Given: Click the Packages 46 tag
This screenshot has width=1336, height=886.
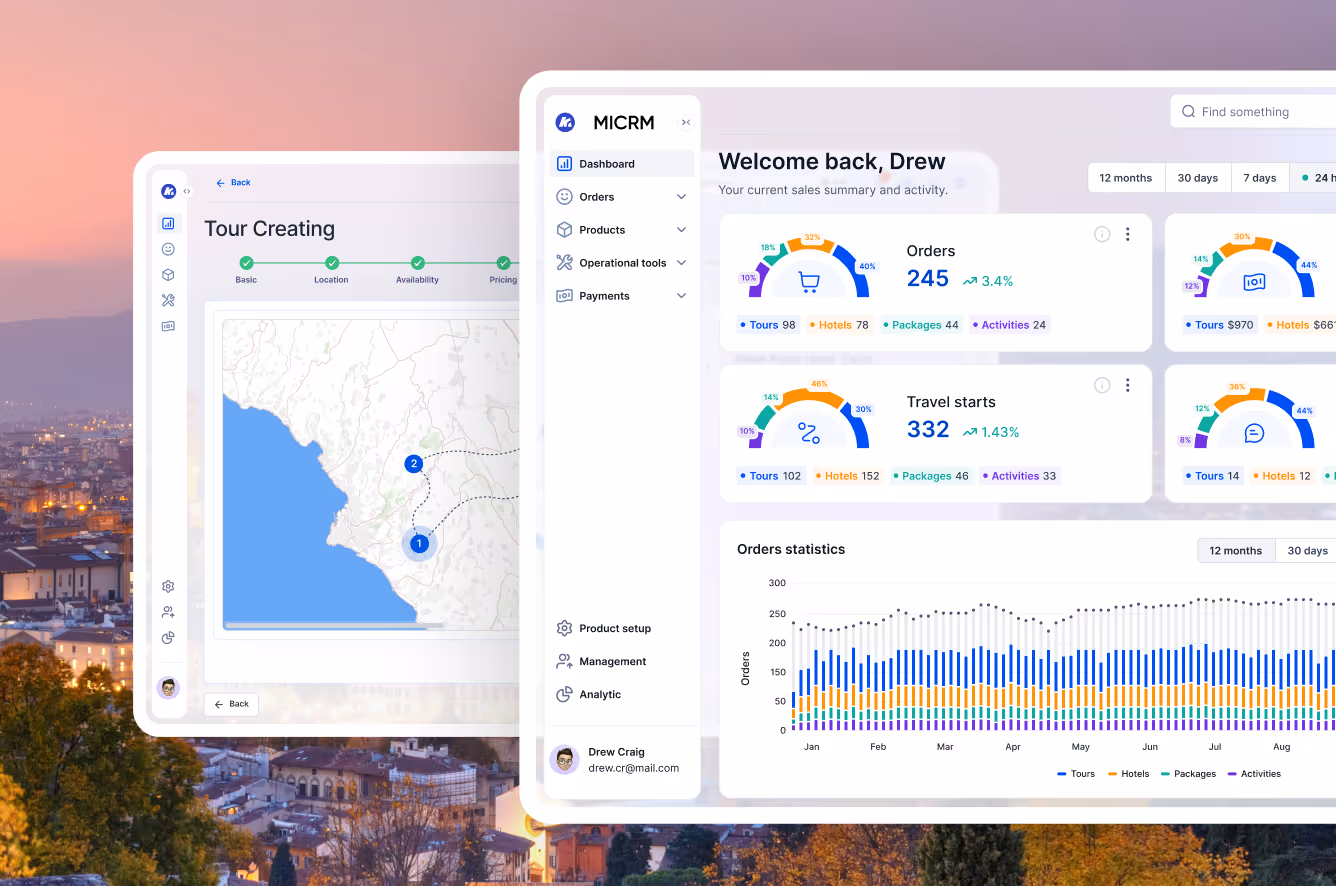Looking at the screenshot, I should click(931, 476).
